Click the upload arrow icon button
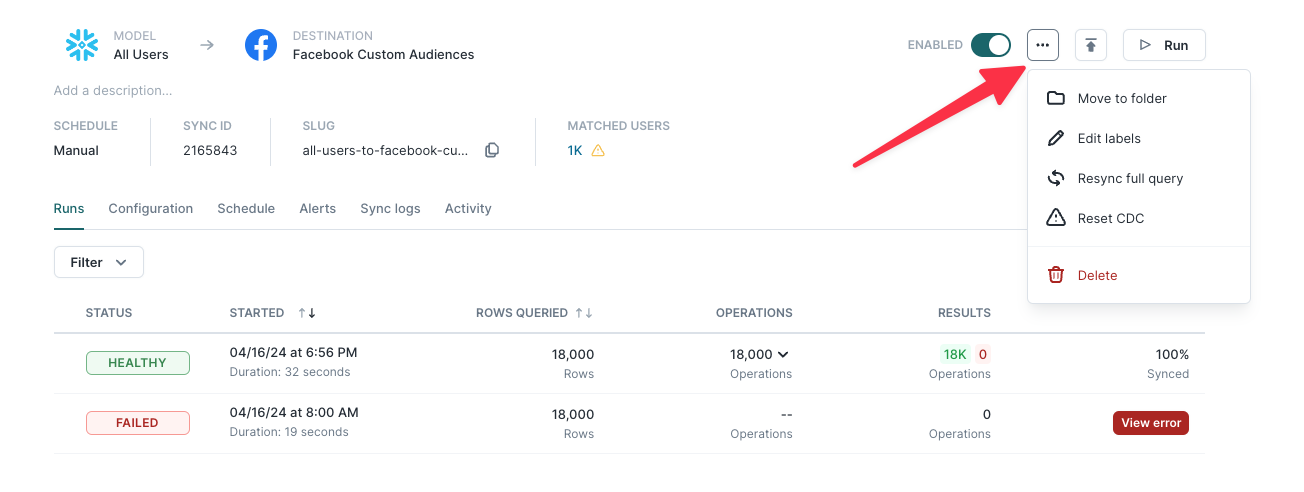 pos(1090,45)
